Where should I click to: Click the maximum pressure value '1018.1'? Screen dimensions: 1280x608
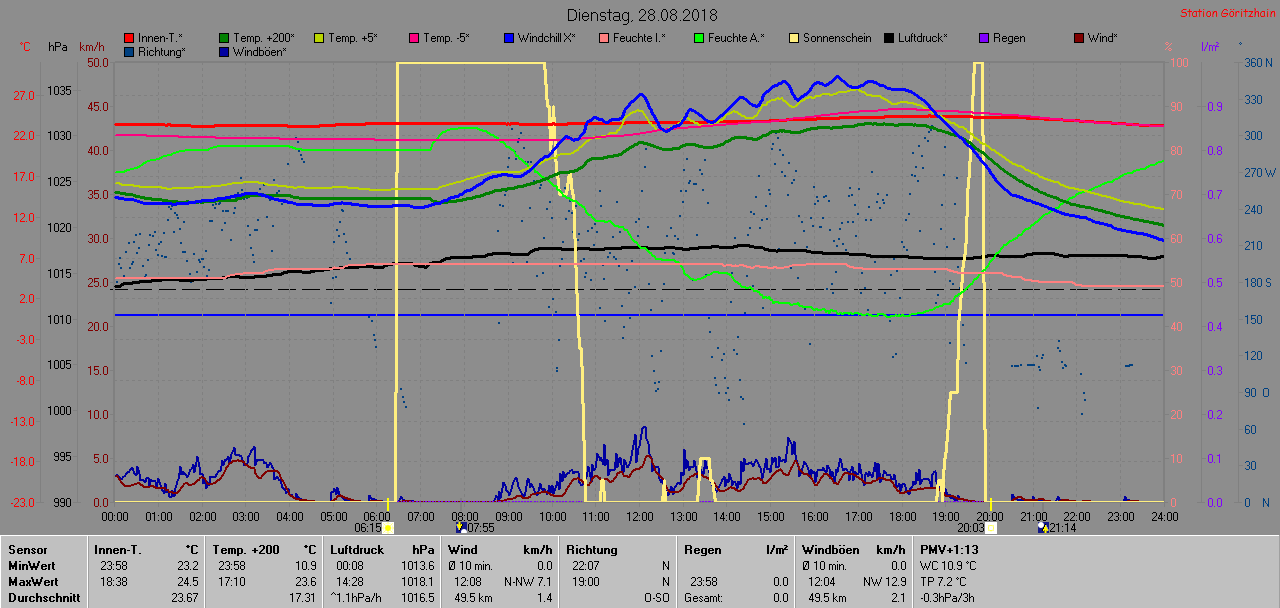coord(417,581)
